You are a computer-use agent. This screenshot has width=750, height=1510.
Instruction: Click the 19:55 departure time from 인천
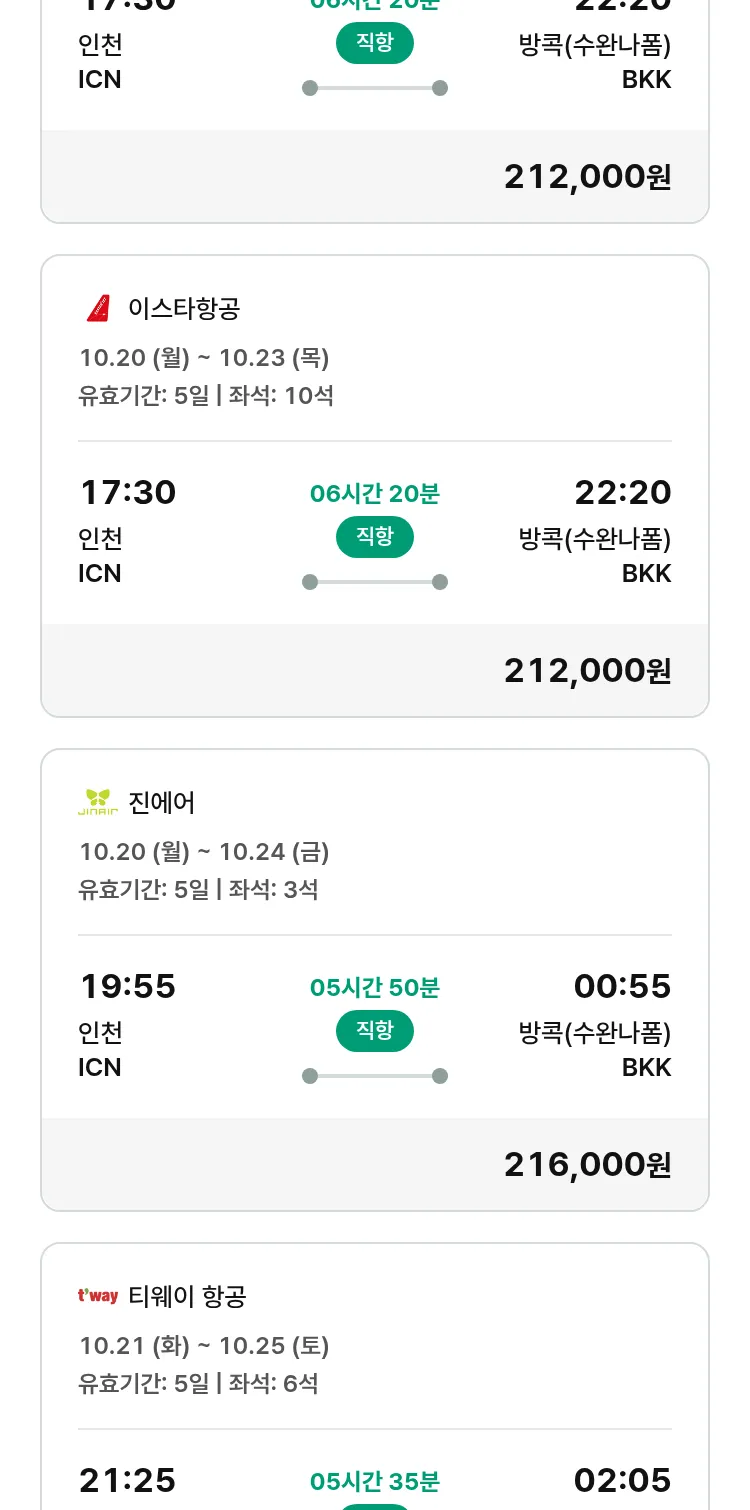[128, 986]
